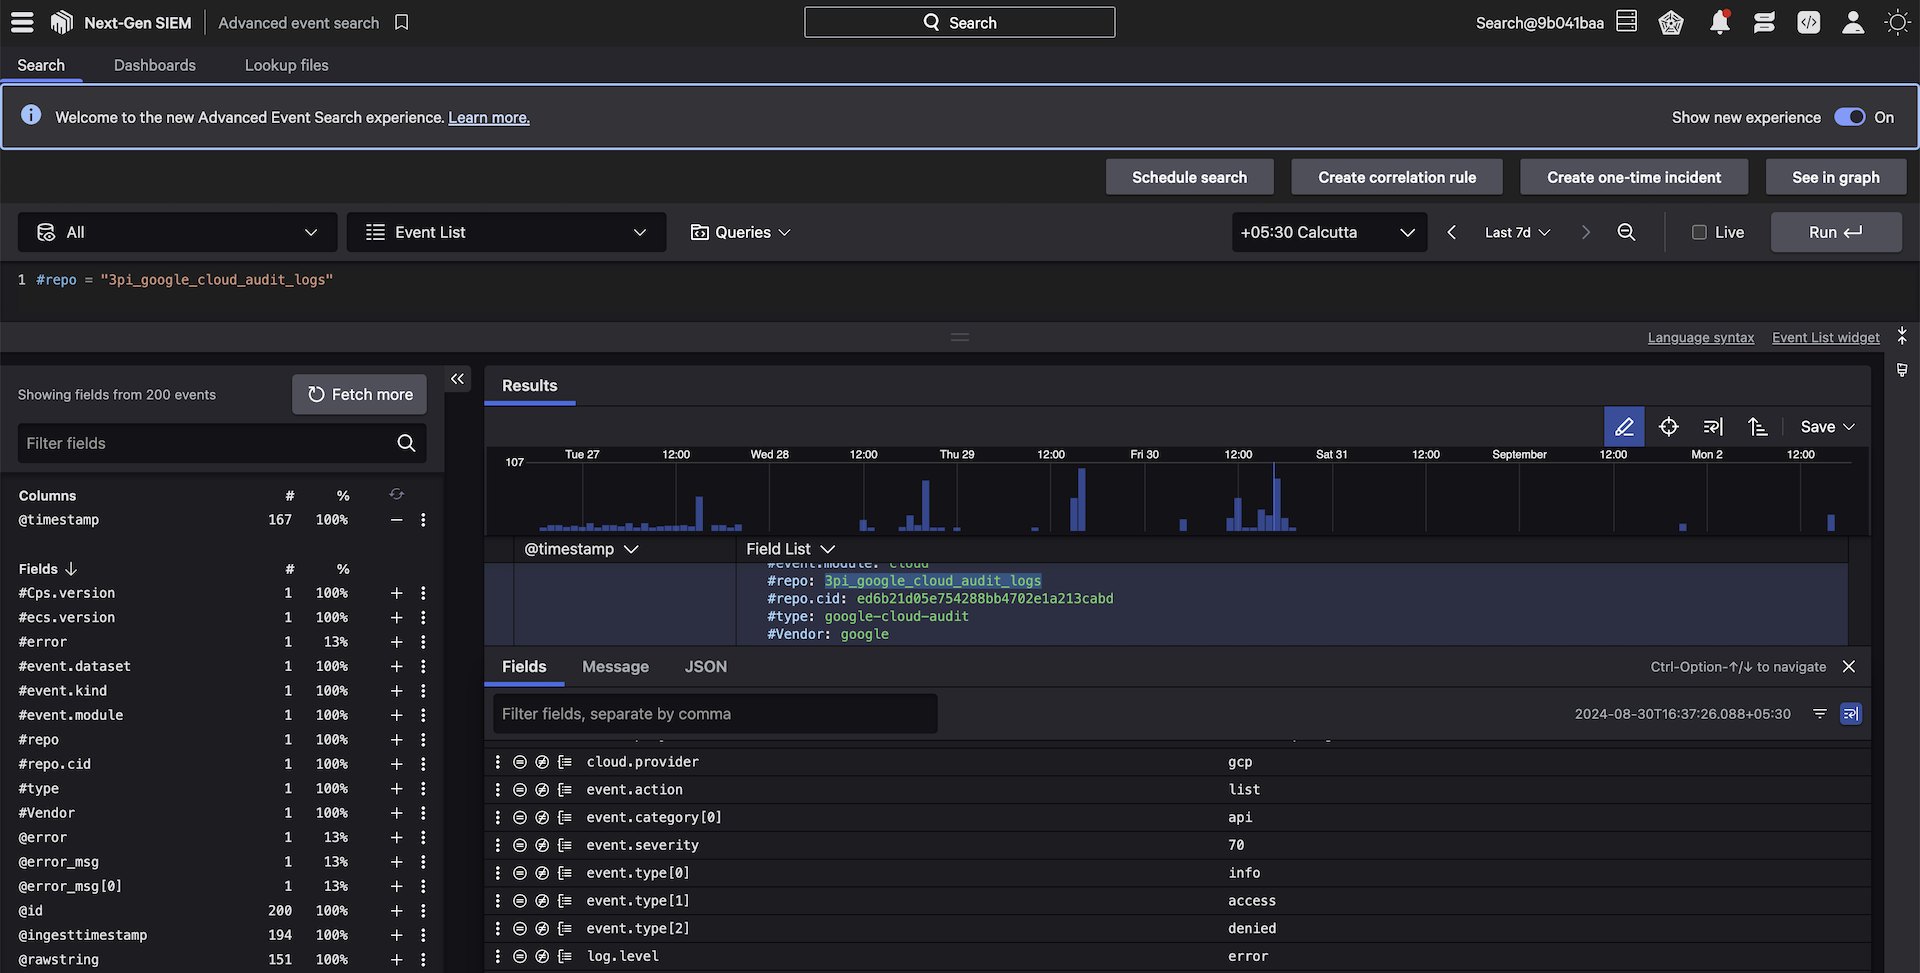Turn off Show new experience toggle
This screenshot has width=1920, height=973.
coord(1849,117)
